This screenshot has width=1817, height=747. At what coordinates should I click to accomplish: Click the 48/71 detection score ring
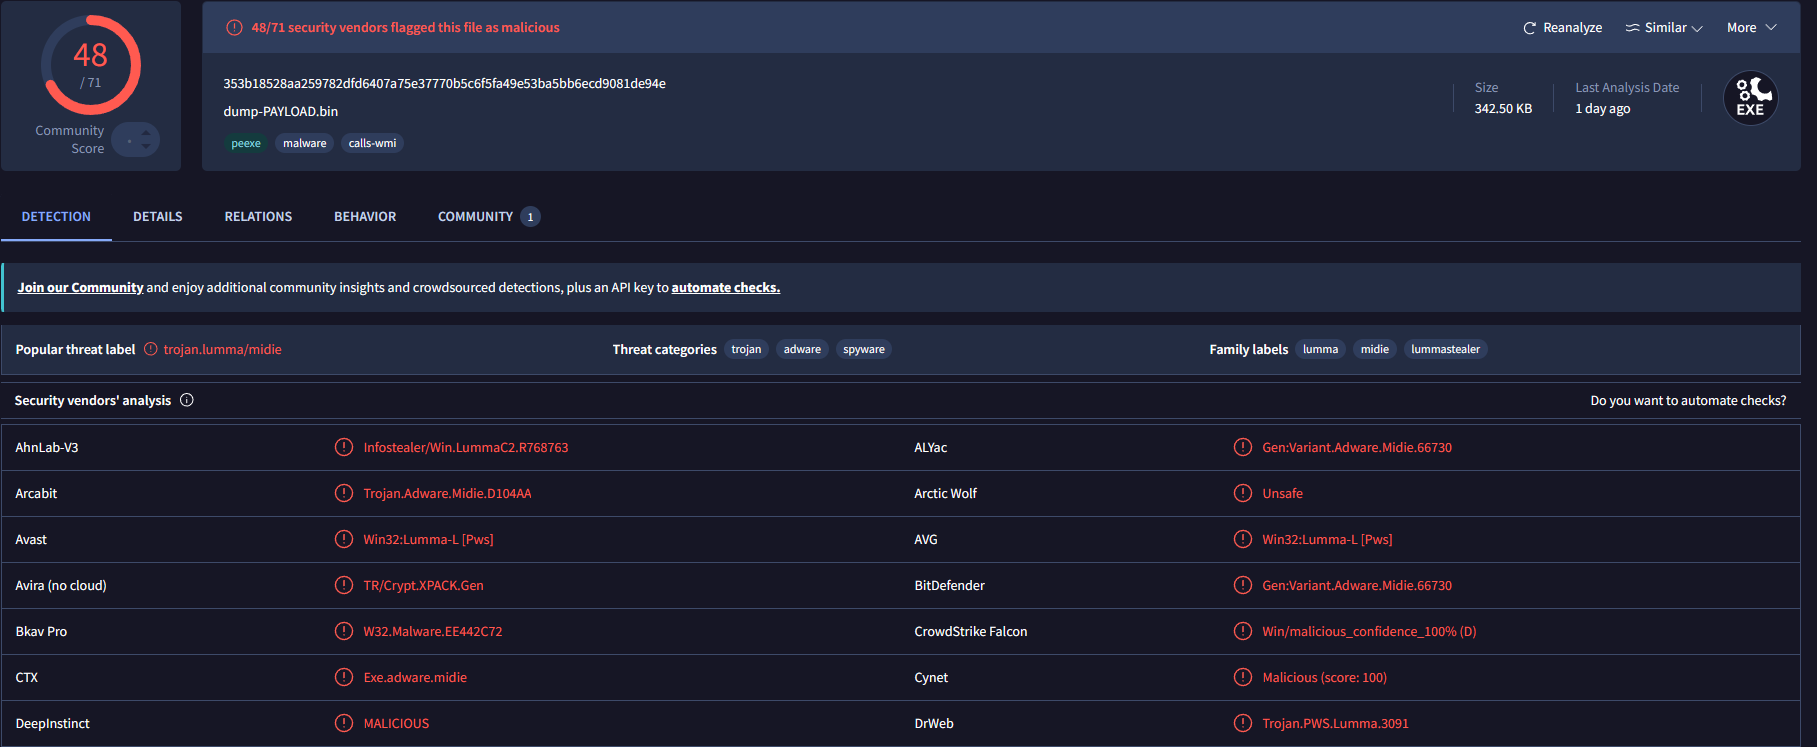(x=91, y=65)
